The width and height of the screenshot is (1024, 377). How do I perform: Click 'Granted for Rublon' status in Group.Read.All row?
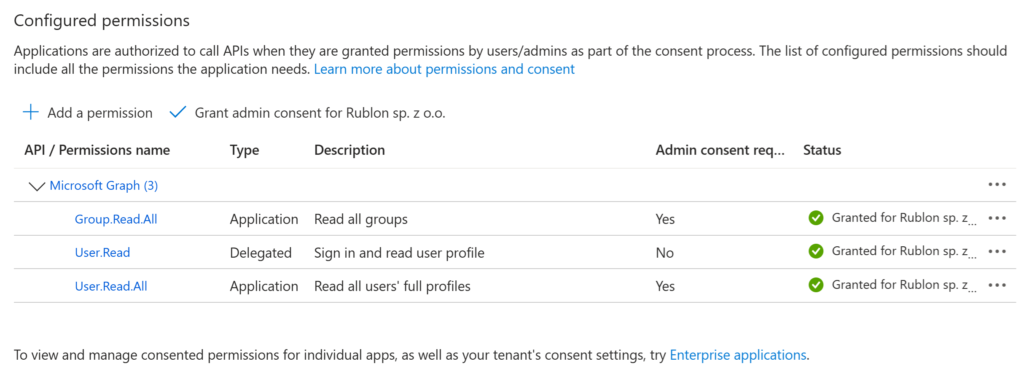(904, 218)
